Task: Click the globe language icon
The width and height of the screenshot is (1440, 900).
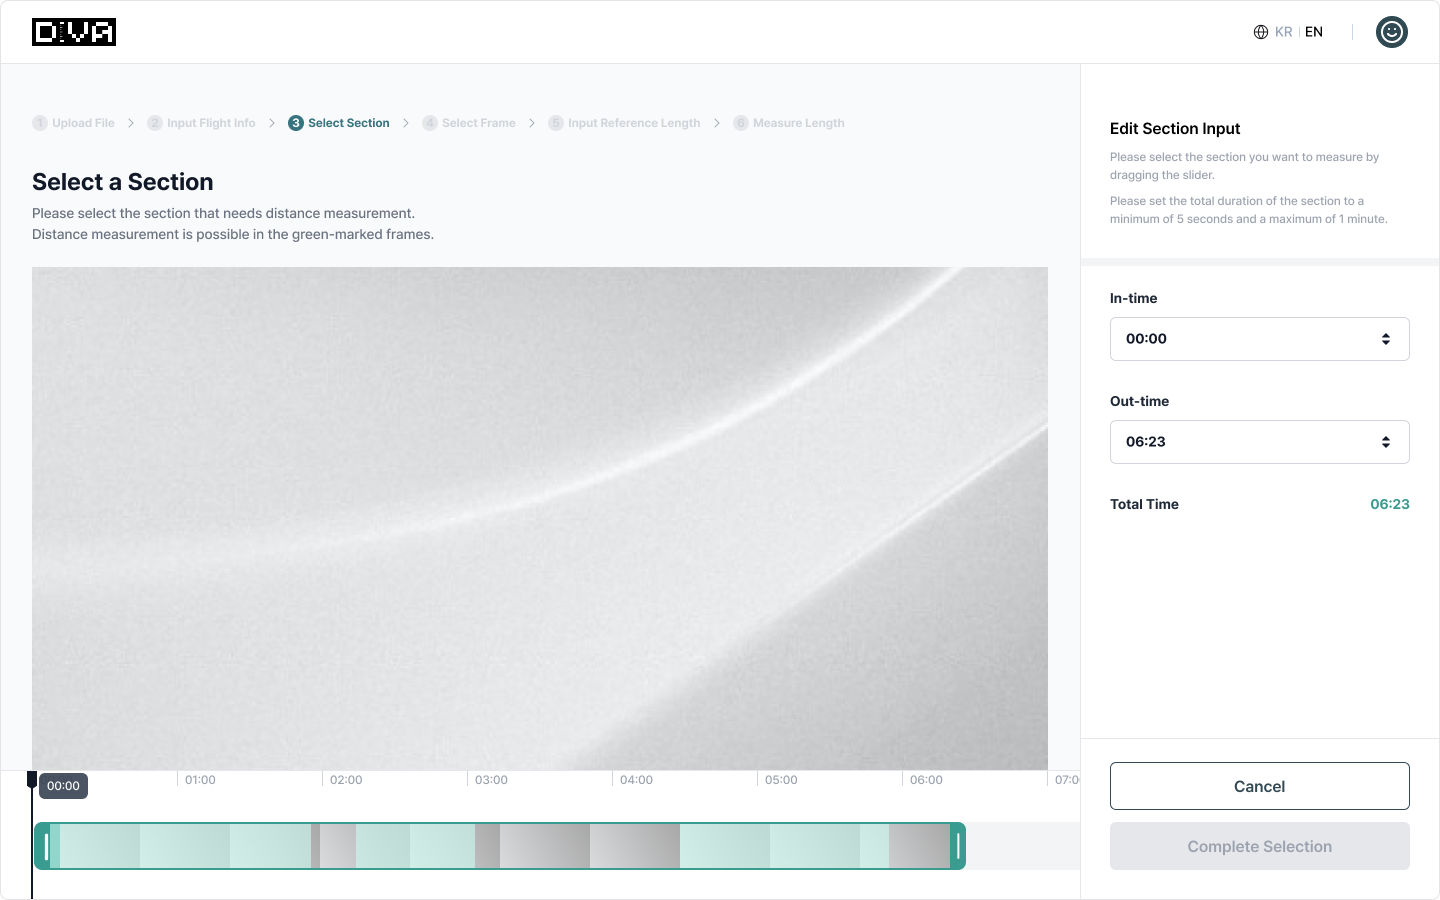Action: coord(1261,32)
